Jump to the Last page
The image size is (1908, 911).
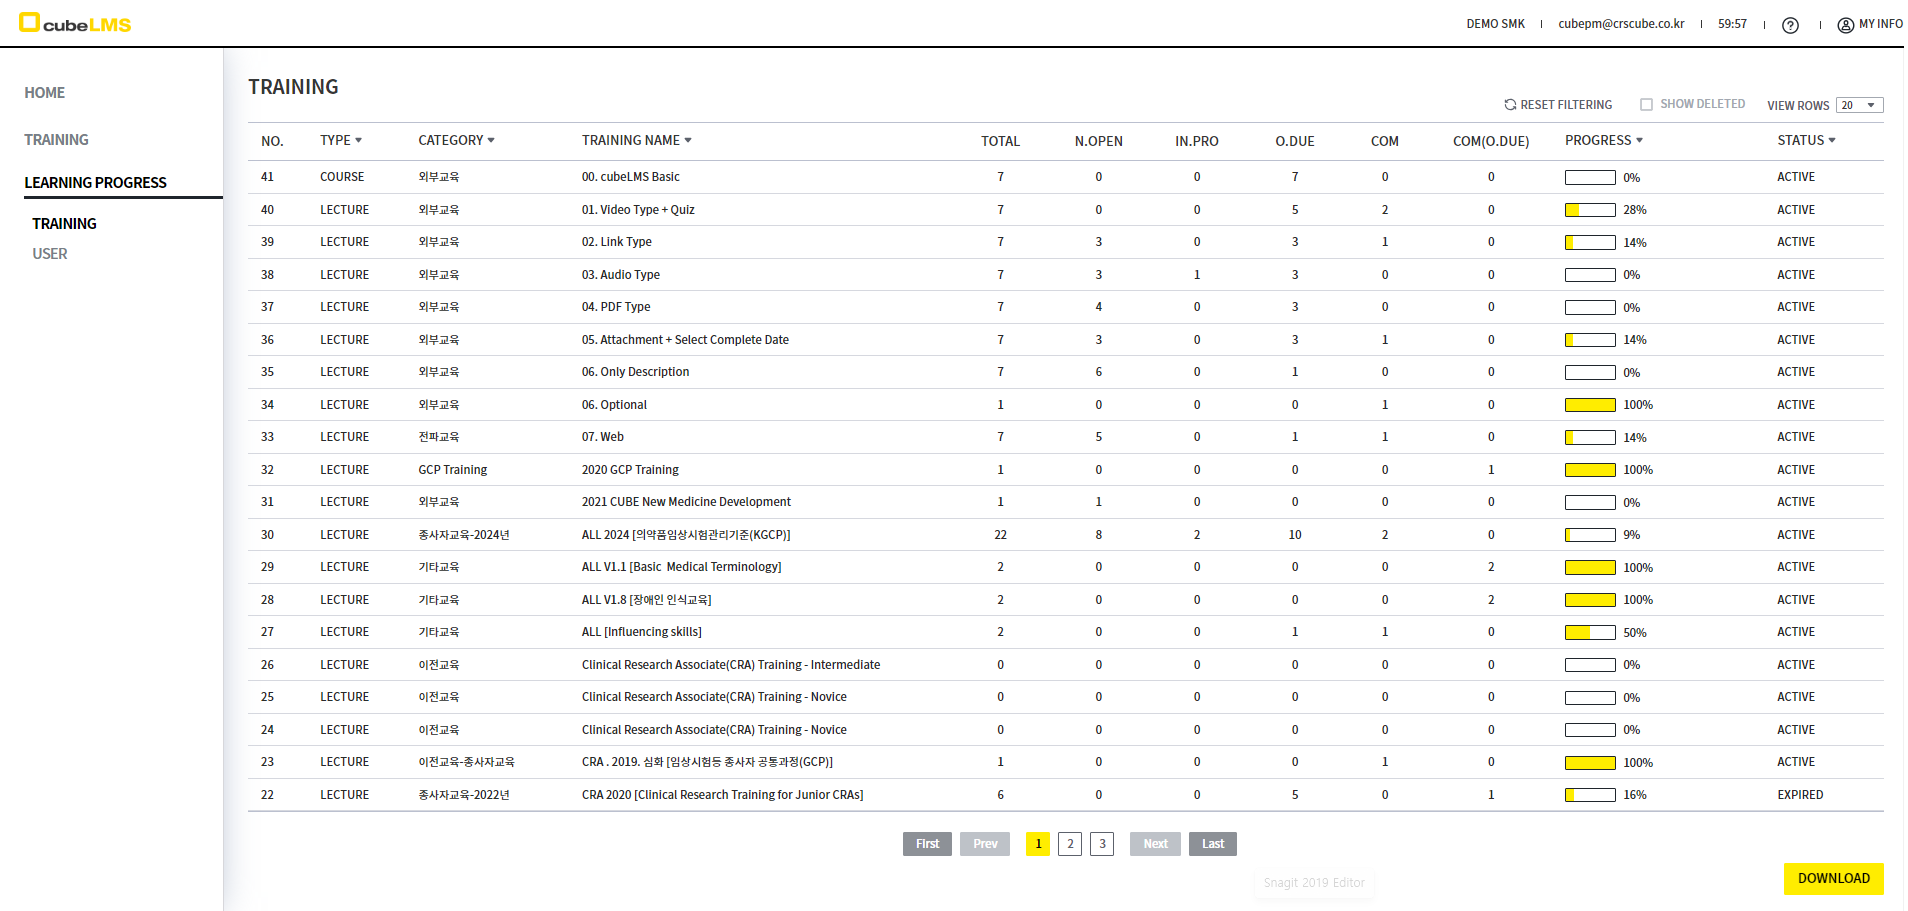coord(1212,844)
